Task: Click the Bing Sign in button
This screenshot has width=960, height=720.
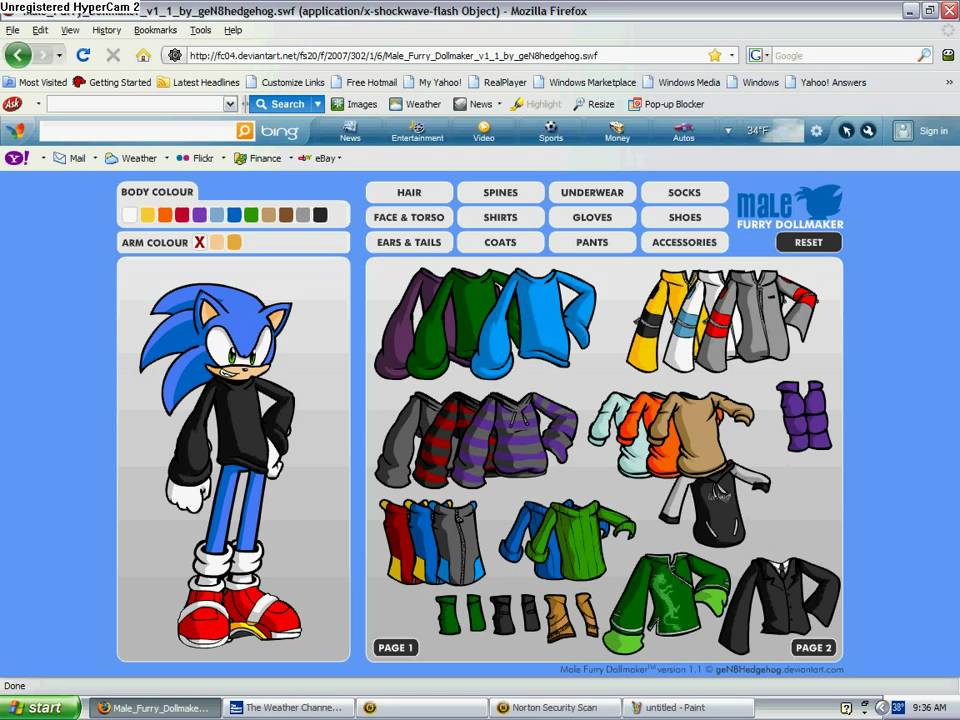Action: pos(920,130)
